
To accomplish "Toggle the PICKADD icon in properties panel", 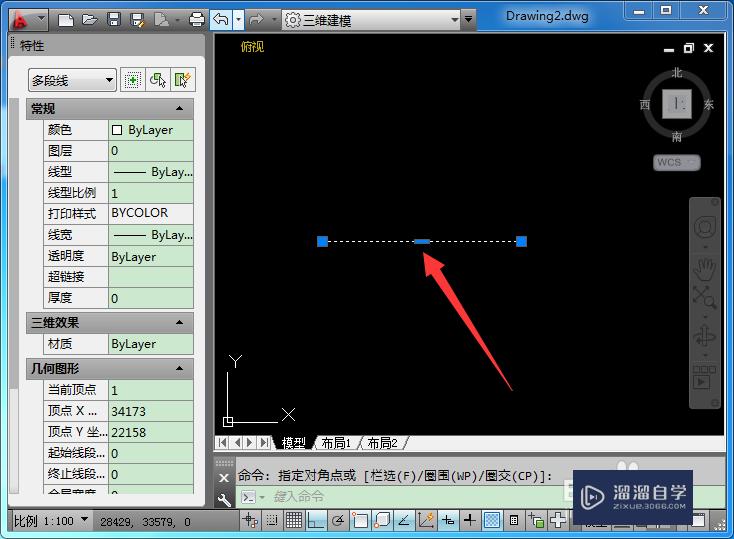I will click(x=133, y=80).
